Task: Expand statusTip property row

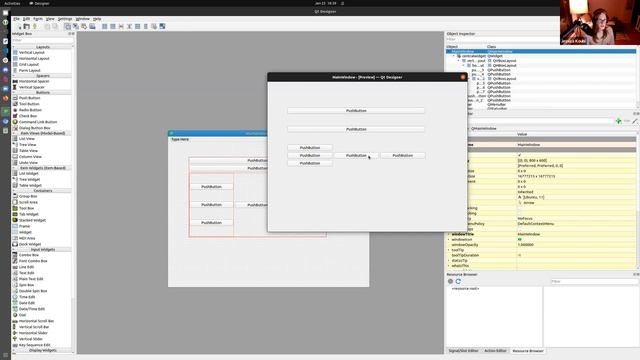Action: (449, 260)
